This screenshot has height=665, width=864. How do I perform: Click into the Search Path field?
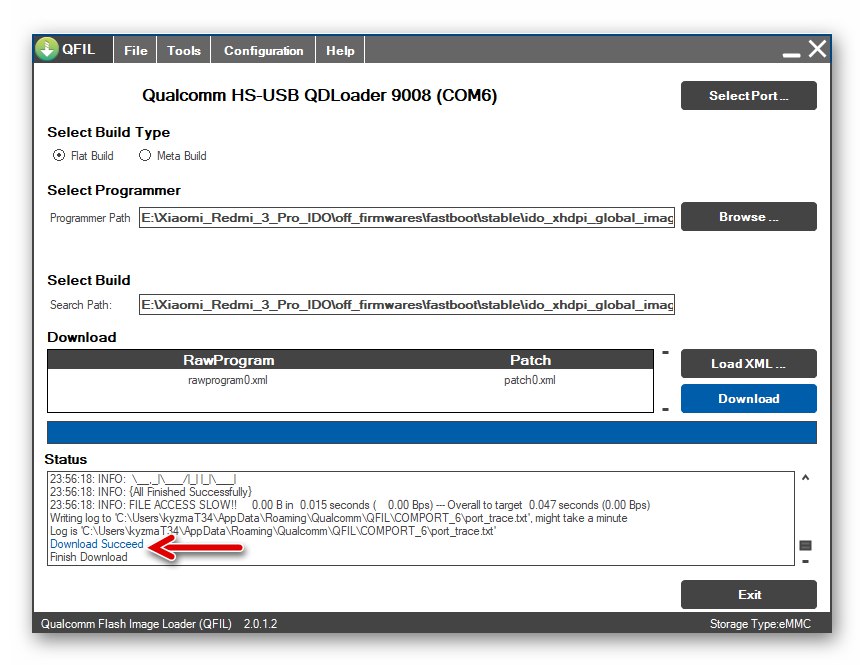[407, 305]
